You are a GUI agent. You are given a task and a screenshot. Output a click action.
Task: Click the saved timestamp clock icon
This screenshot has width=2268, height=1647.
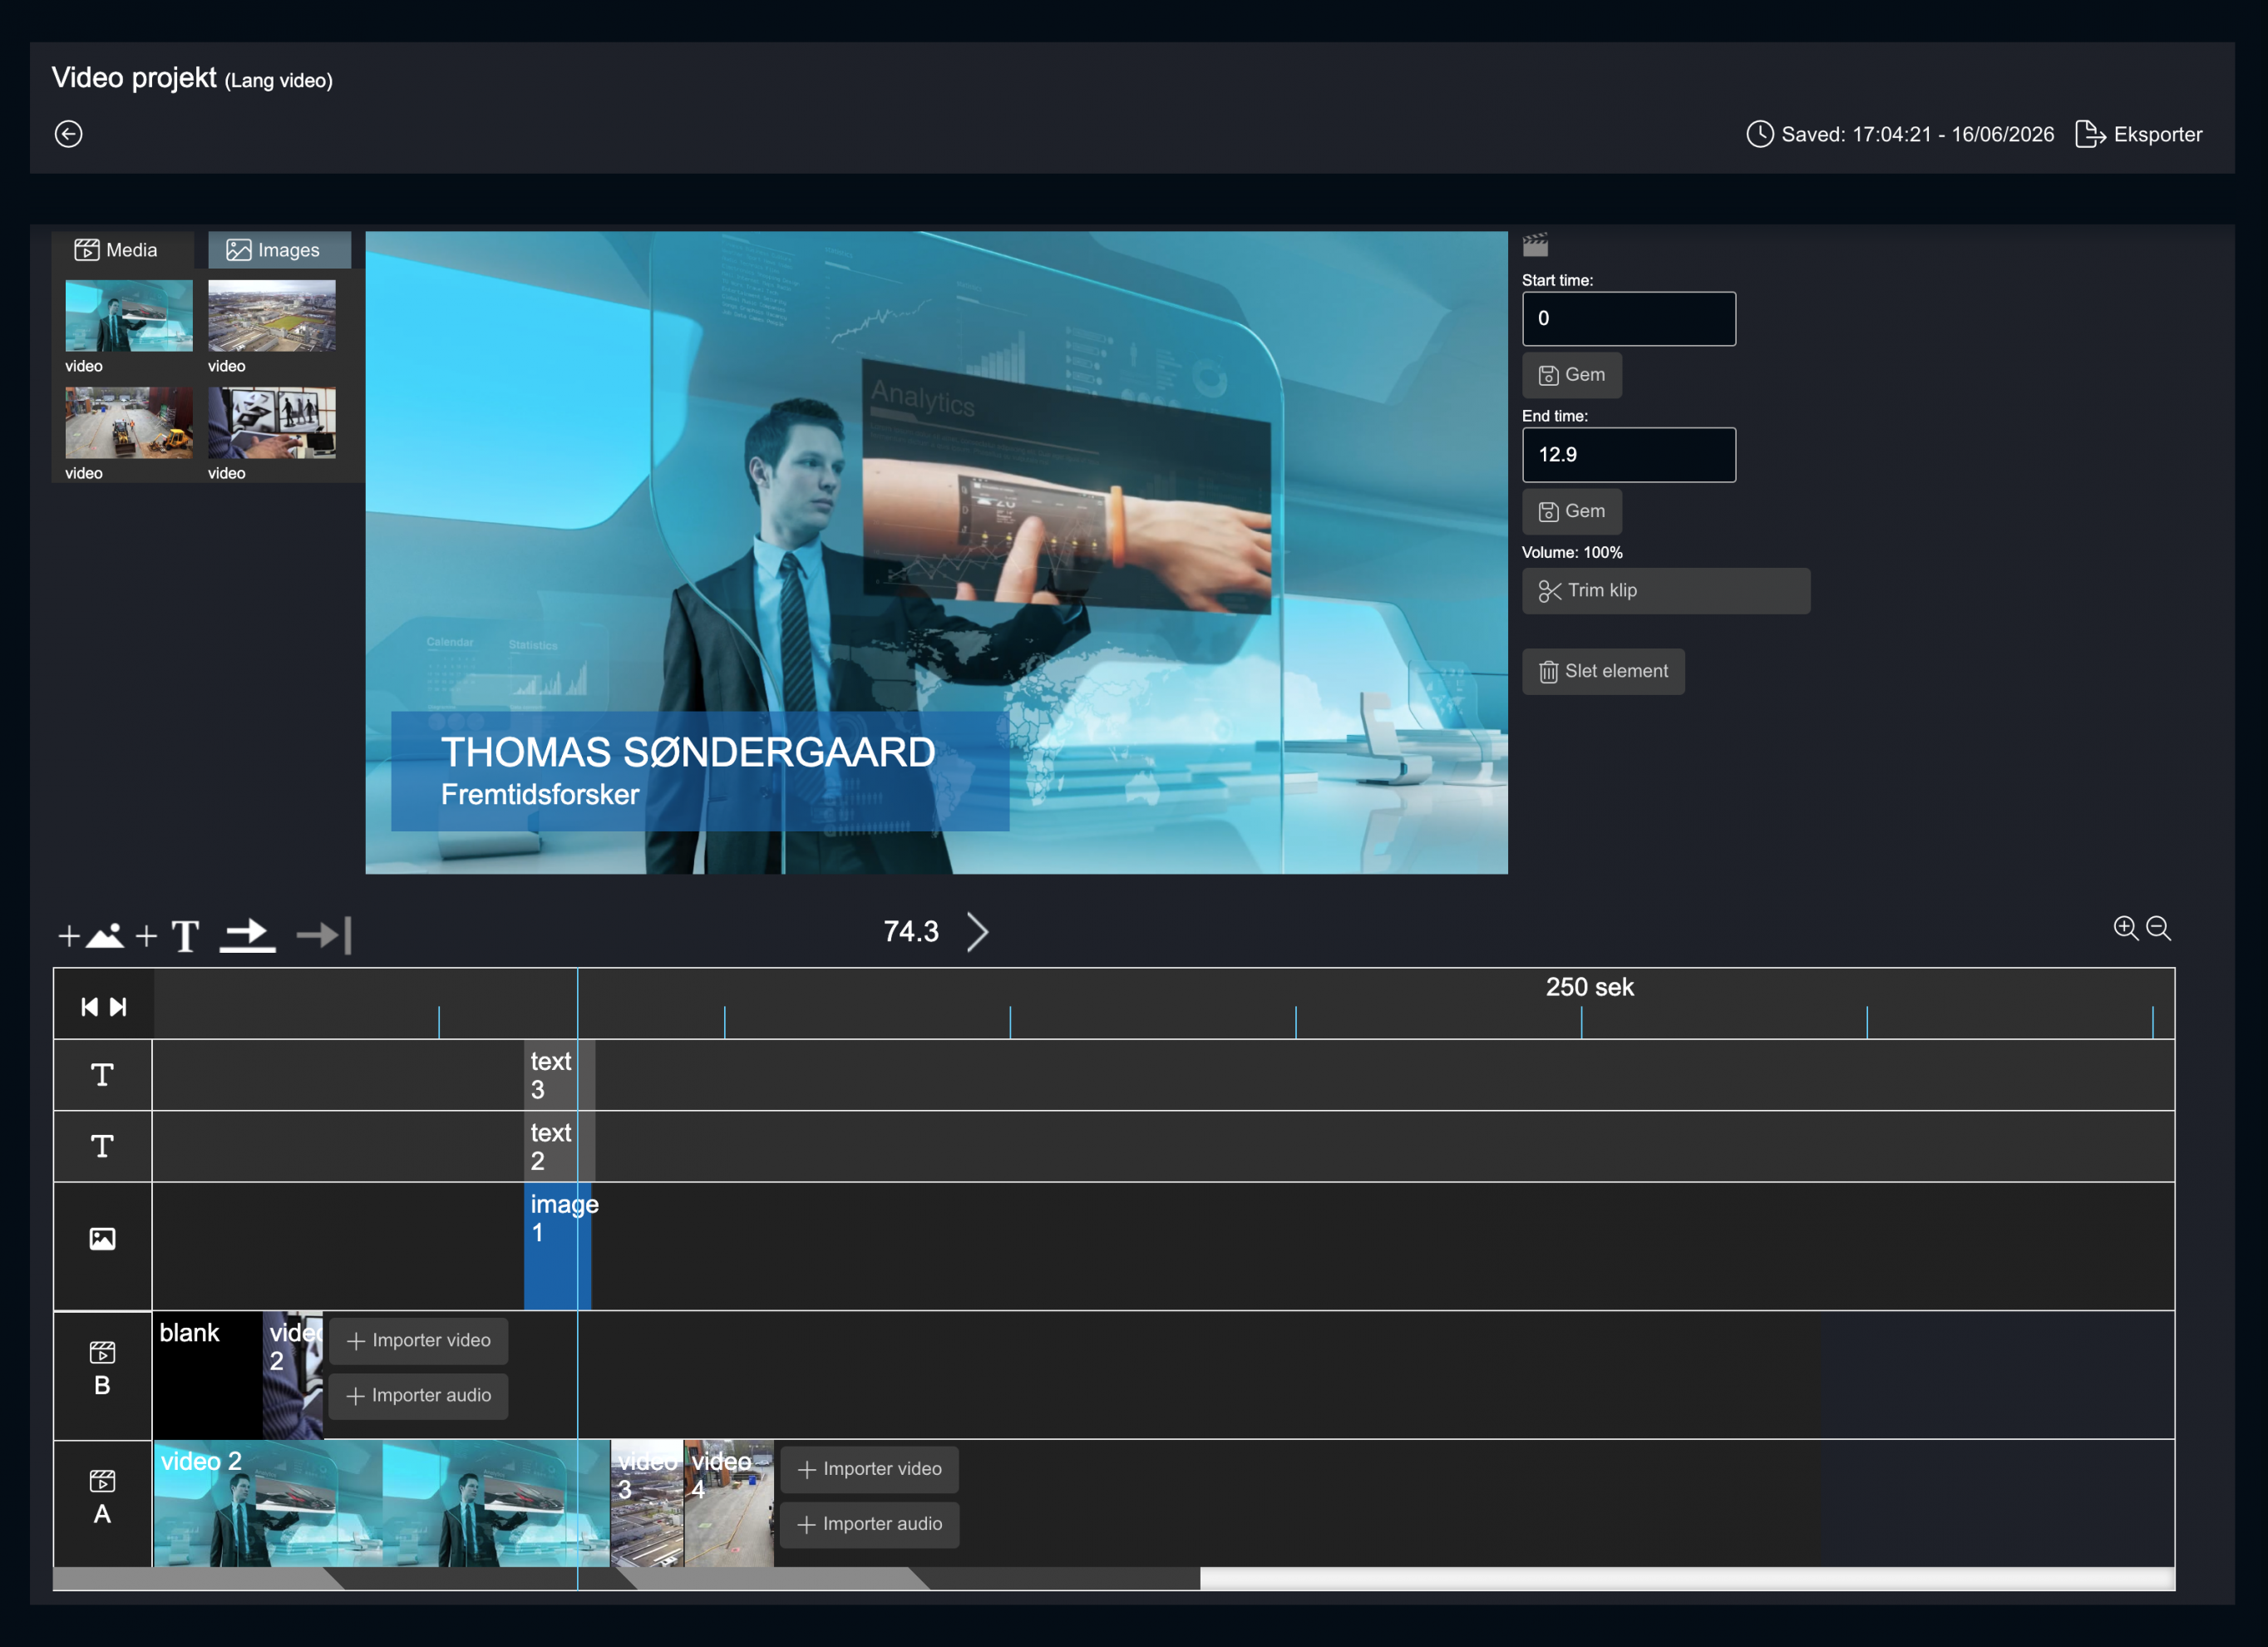pos(1759,134)
